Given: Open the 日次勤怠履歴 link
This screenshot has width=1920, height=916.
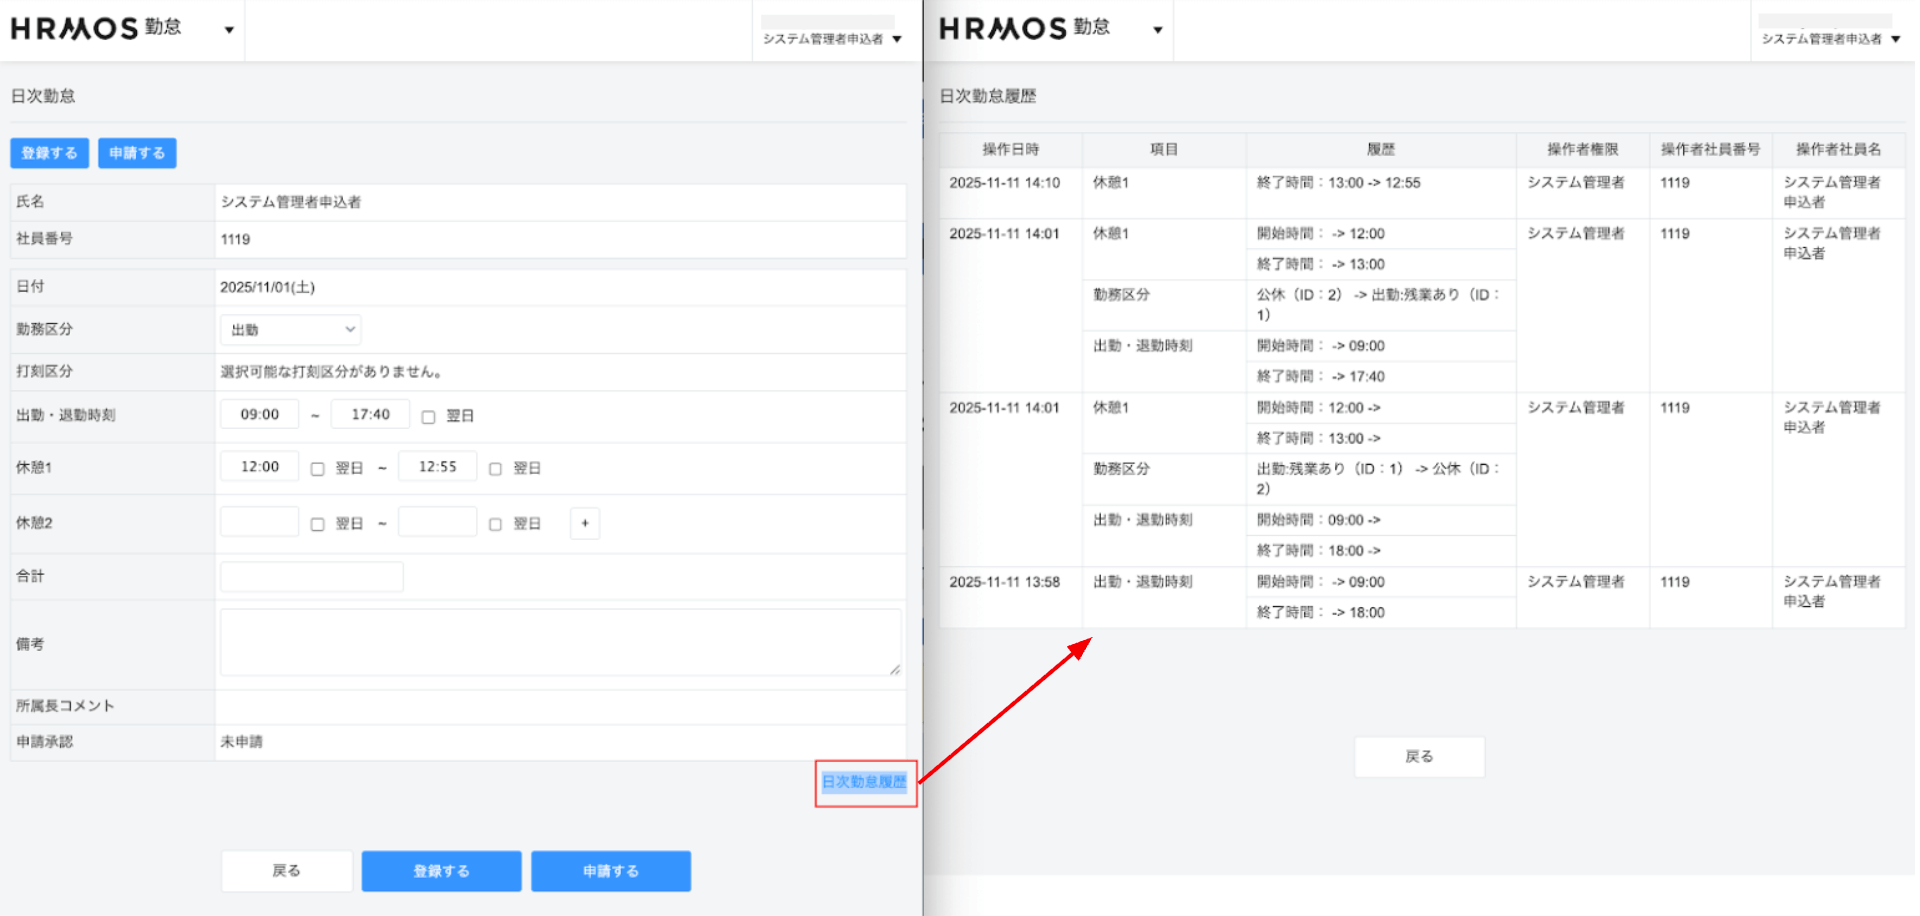Looking at the screenshot, I should point(864,782).
